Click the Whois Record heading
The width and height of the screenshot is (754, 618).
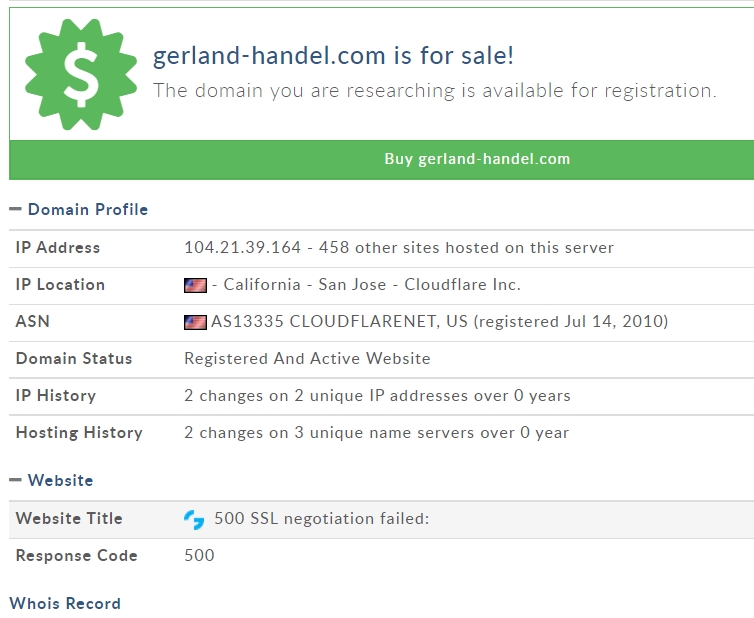pos(65,604)
